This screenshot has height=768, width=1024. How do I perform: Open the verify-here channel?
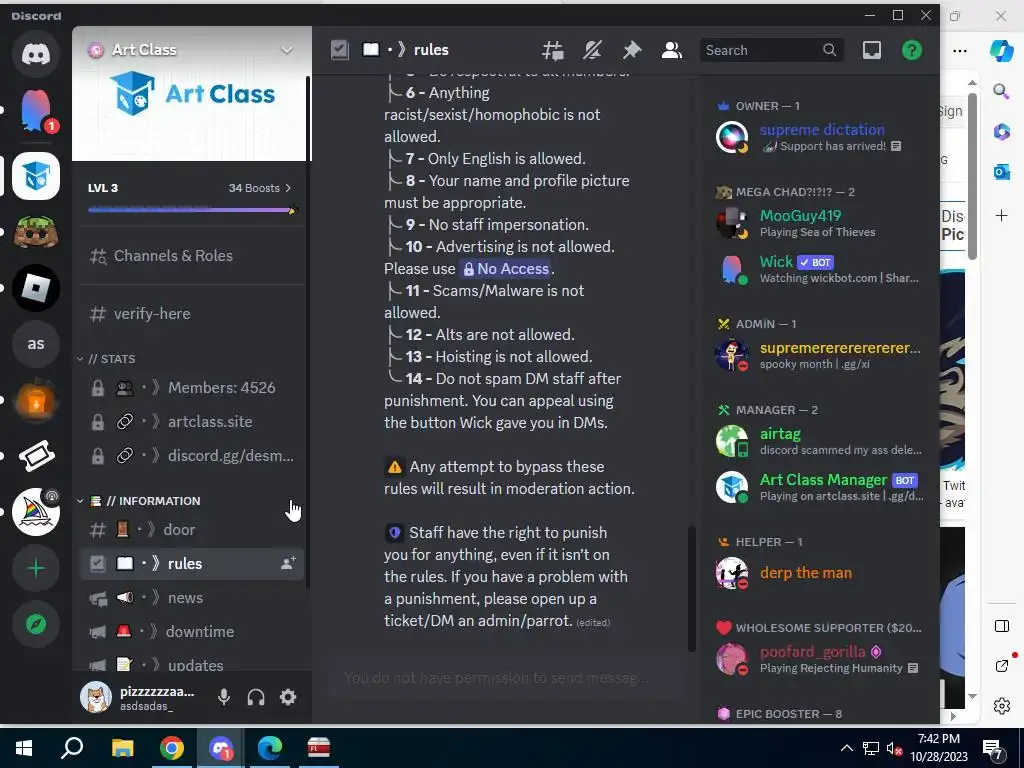coord(192,313)
